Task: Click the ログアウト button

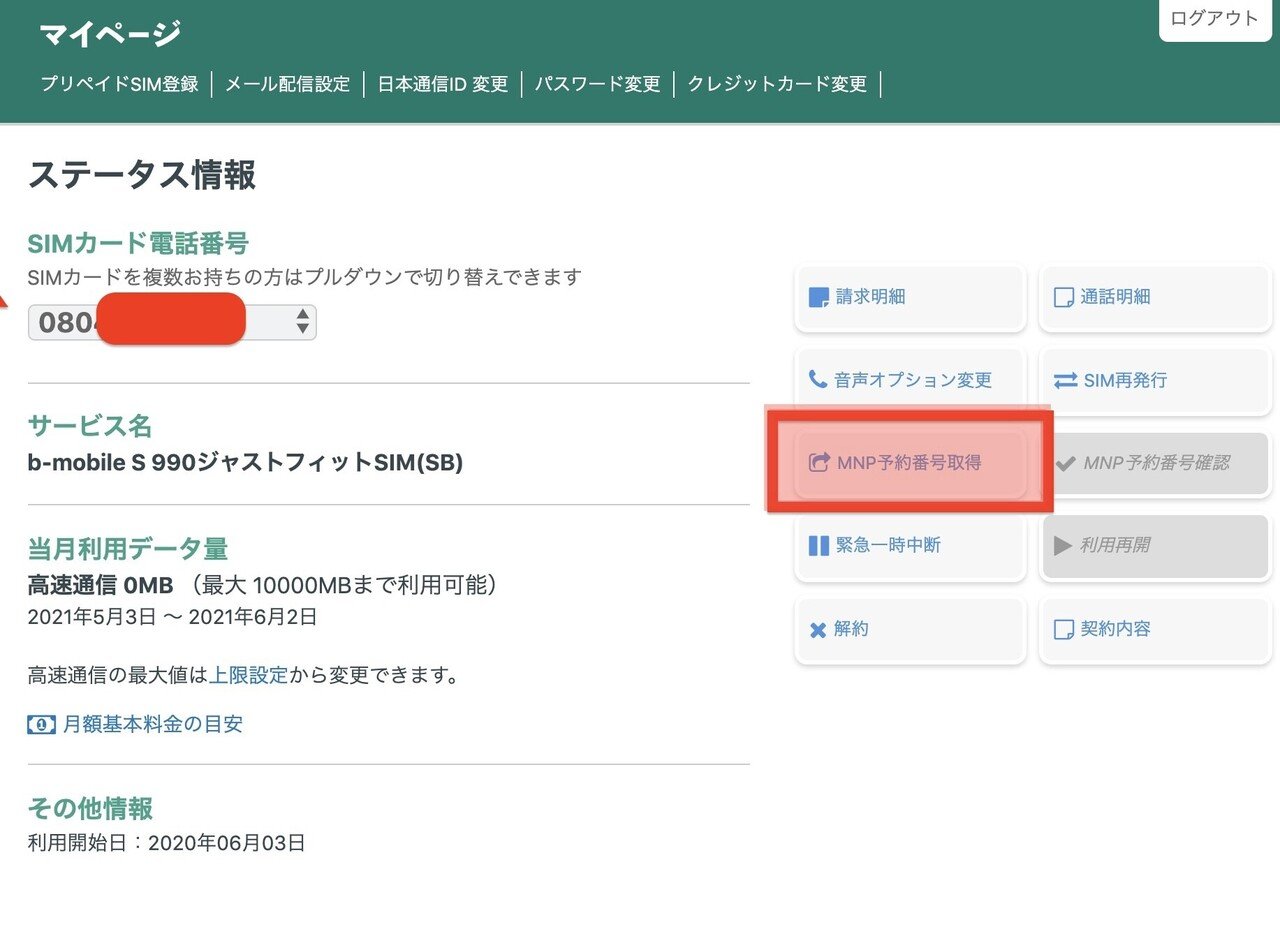Action: 1214,17
